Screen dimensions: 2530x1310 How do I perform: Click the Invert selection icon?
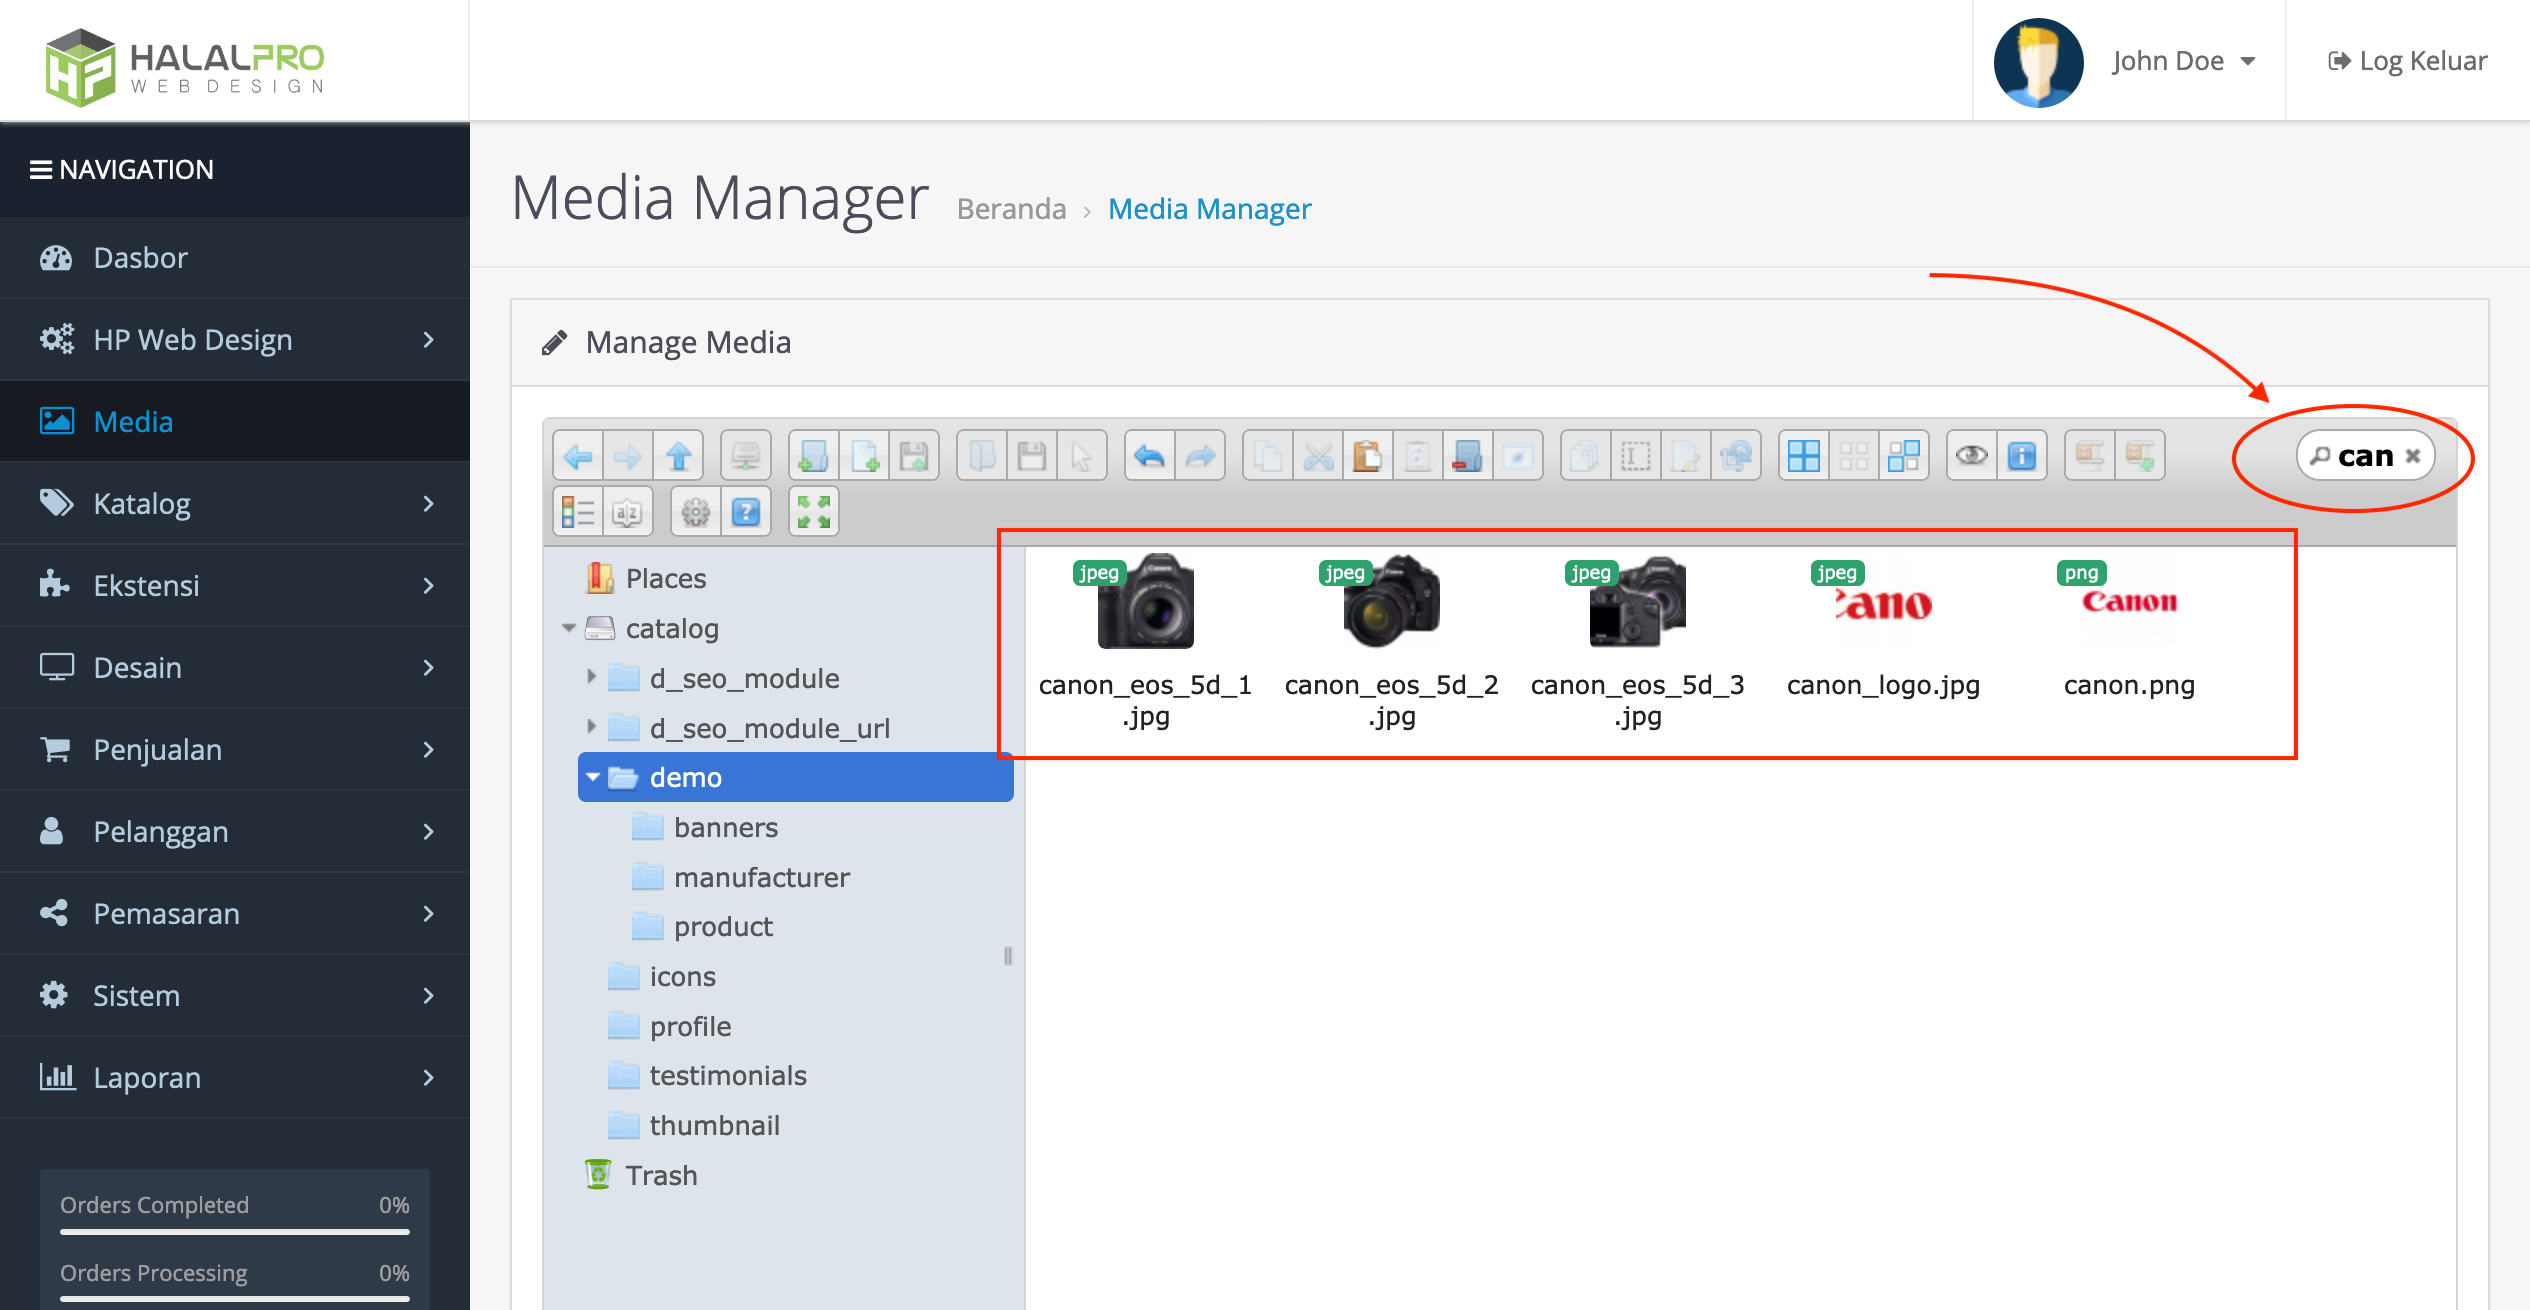1904,457
